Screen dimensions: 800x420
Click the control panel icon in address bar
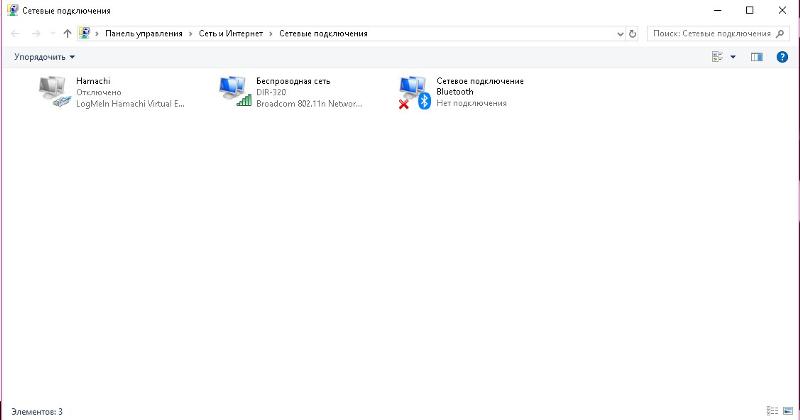point(85,34)
